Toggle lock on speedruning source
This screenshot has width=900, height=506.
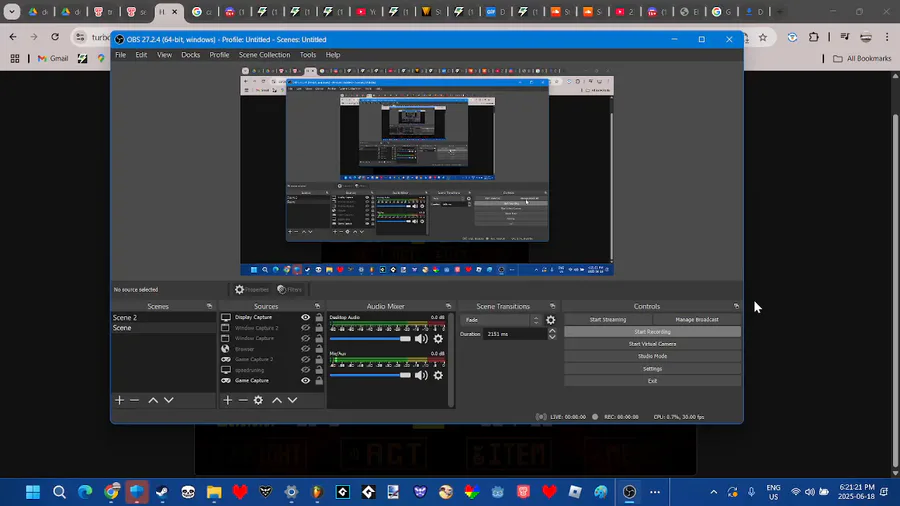coord(319,370)
